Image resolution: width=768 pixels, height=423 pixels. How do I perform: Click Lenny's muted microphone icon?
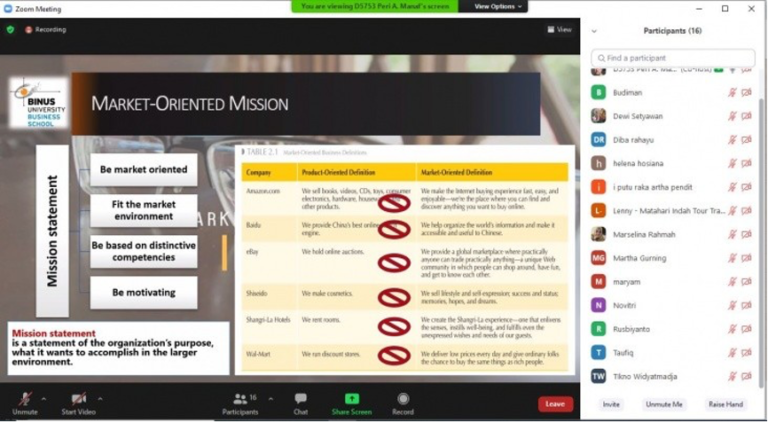pos(732,211)
